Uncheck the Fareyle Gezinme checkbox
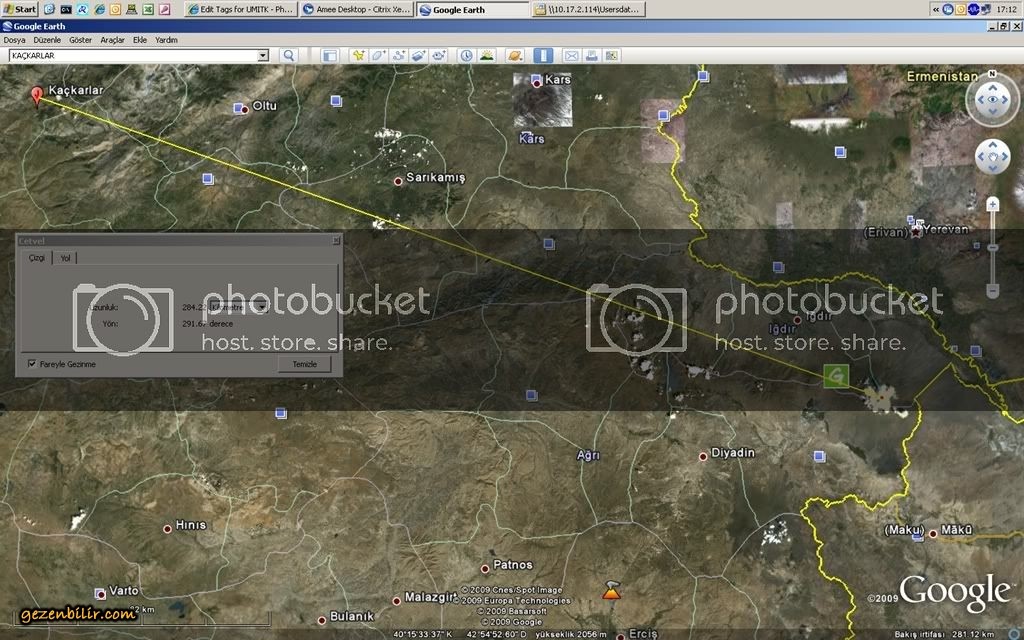 coord(32,364)
